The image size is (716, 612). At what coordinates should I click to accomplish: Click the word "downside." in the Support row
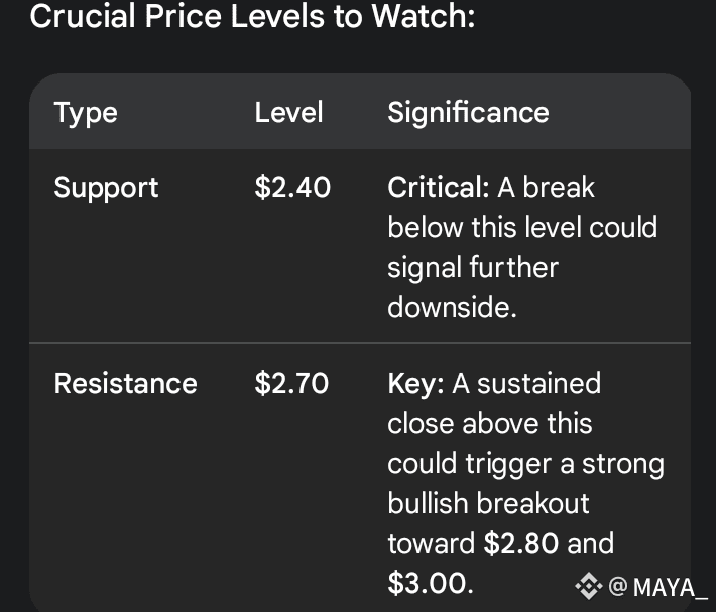click(x=452, y=307)
